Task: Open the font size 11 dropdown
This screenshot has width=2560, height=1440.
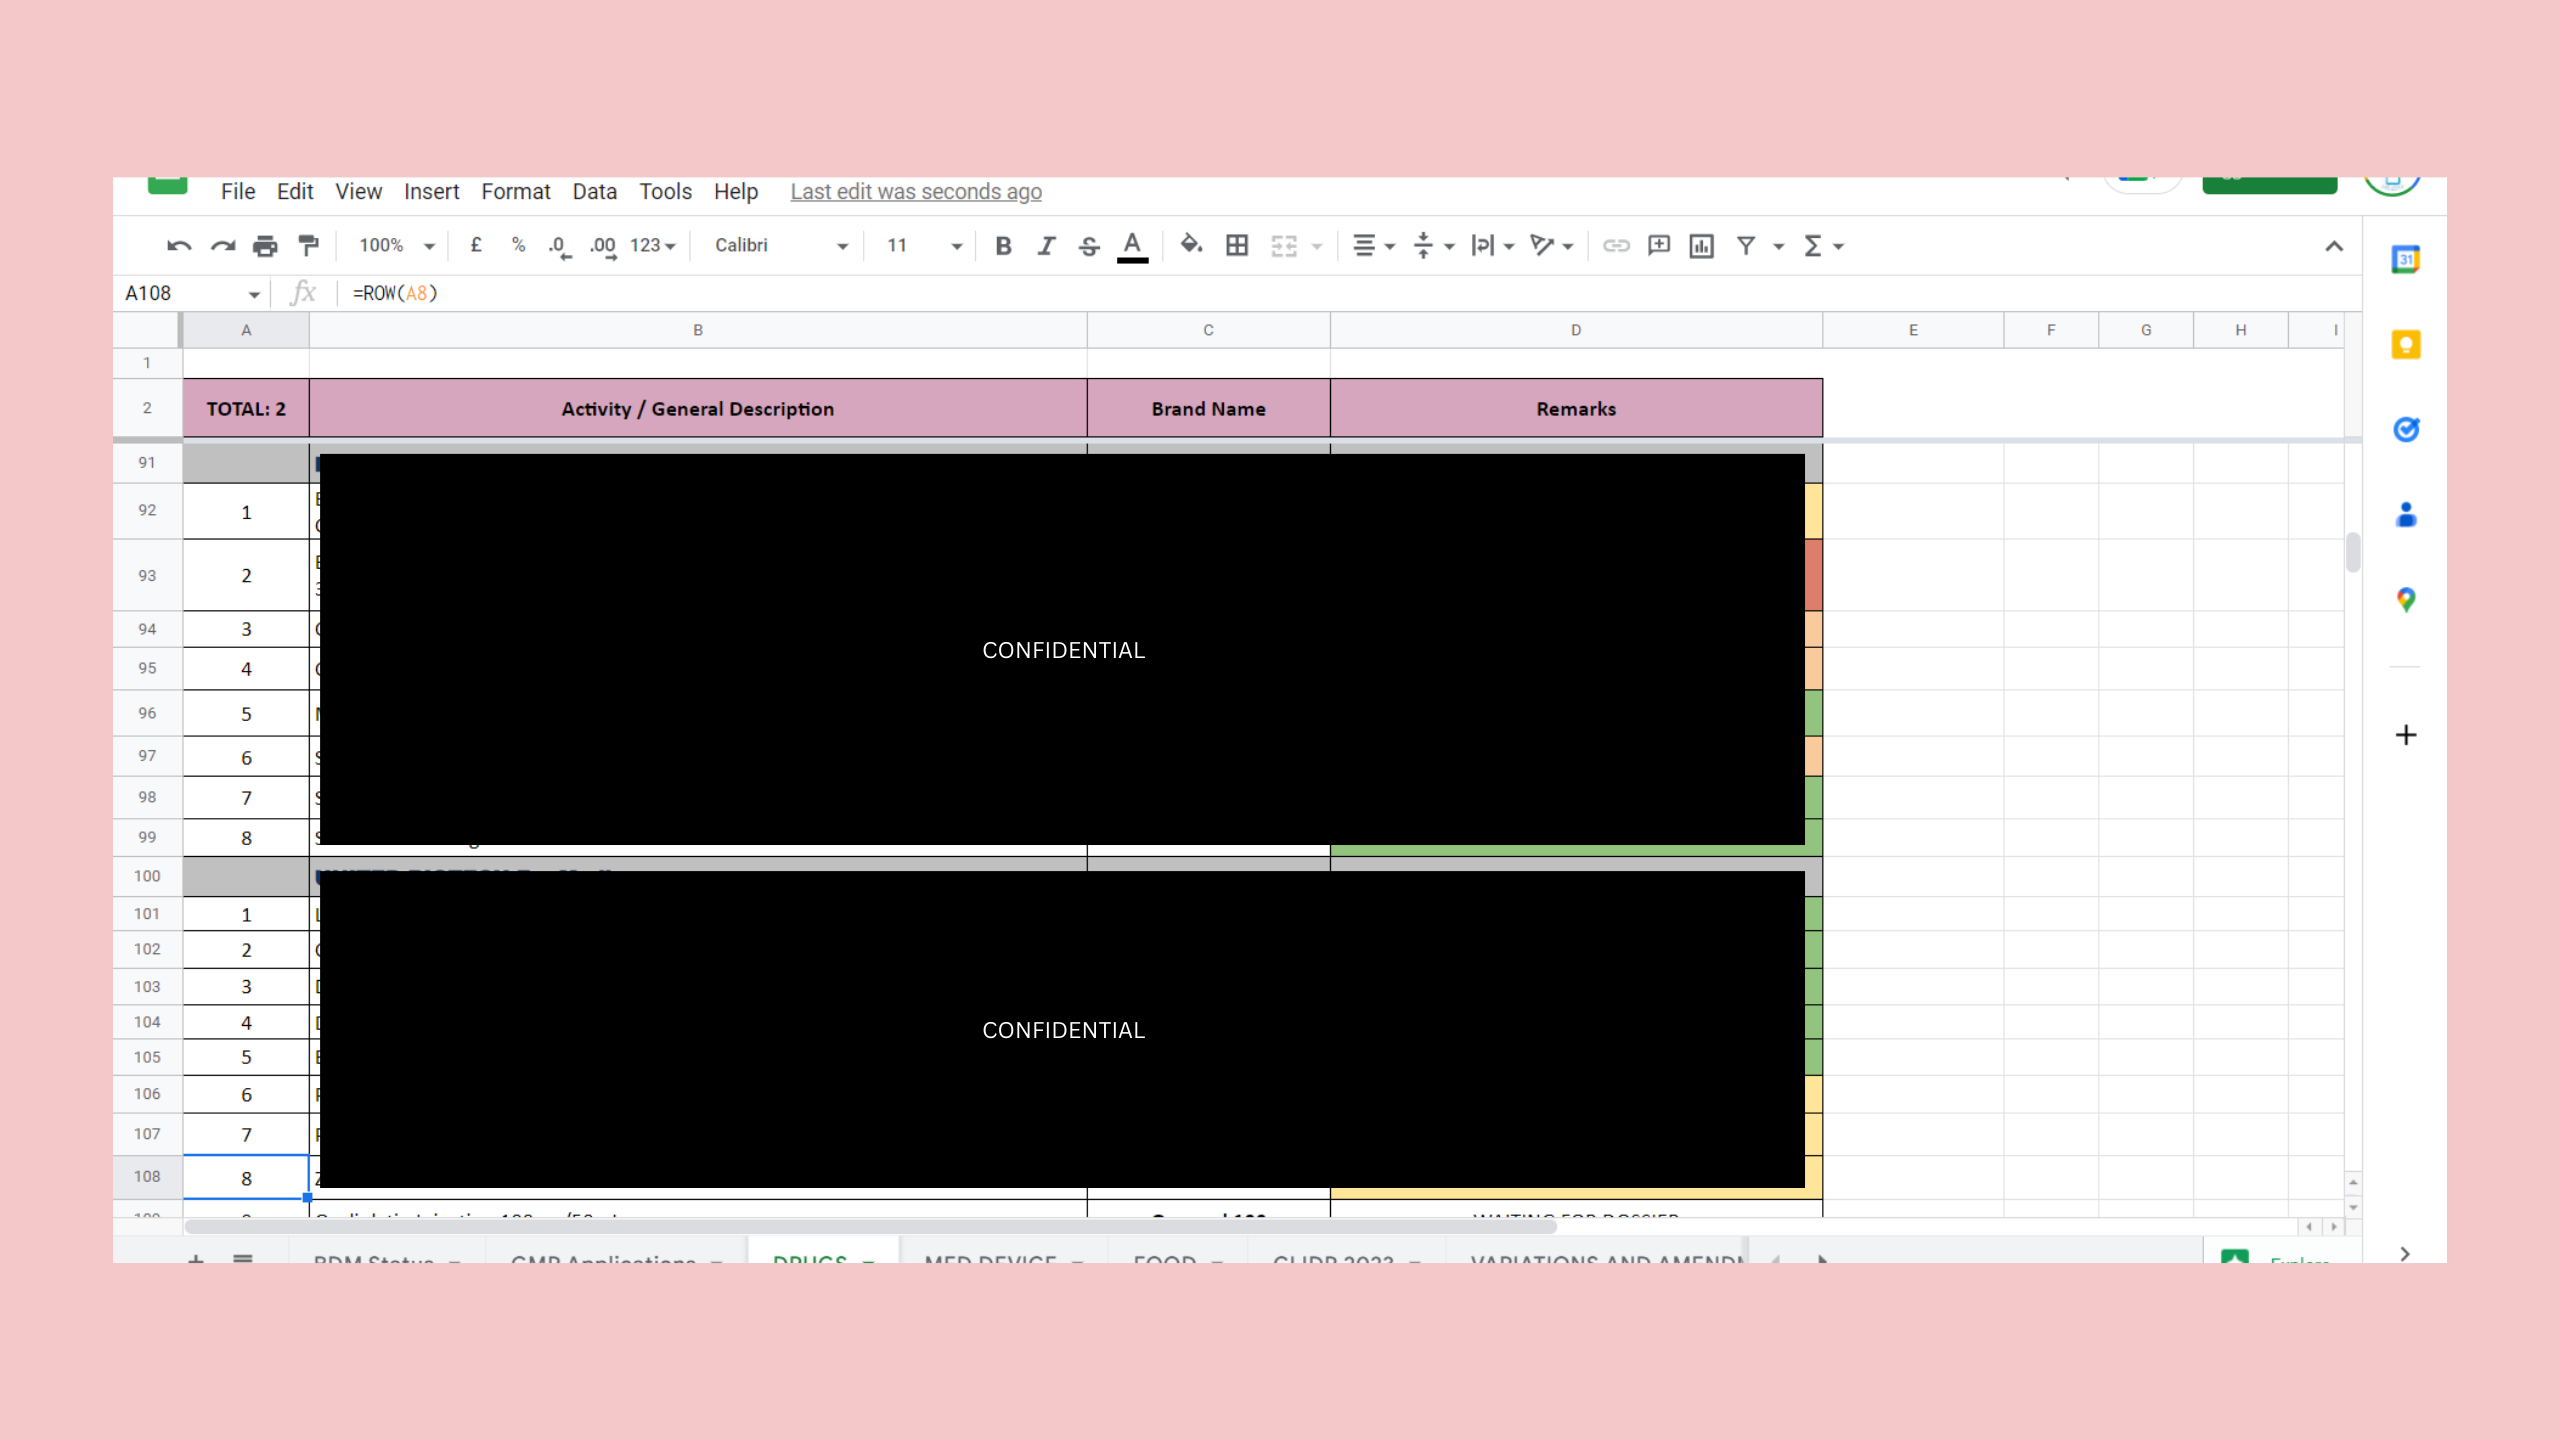Action: coord(923,246)
